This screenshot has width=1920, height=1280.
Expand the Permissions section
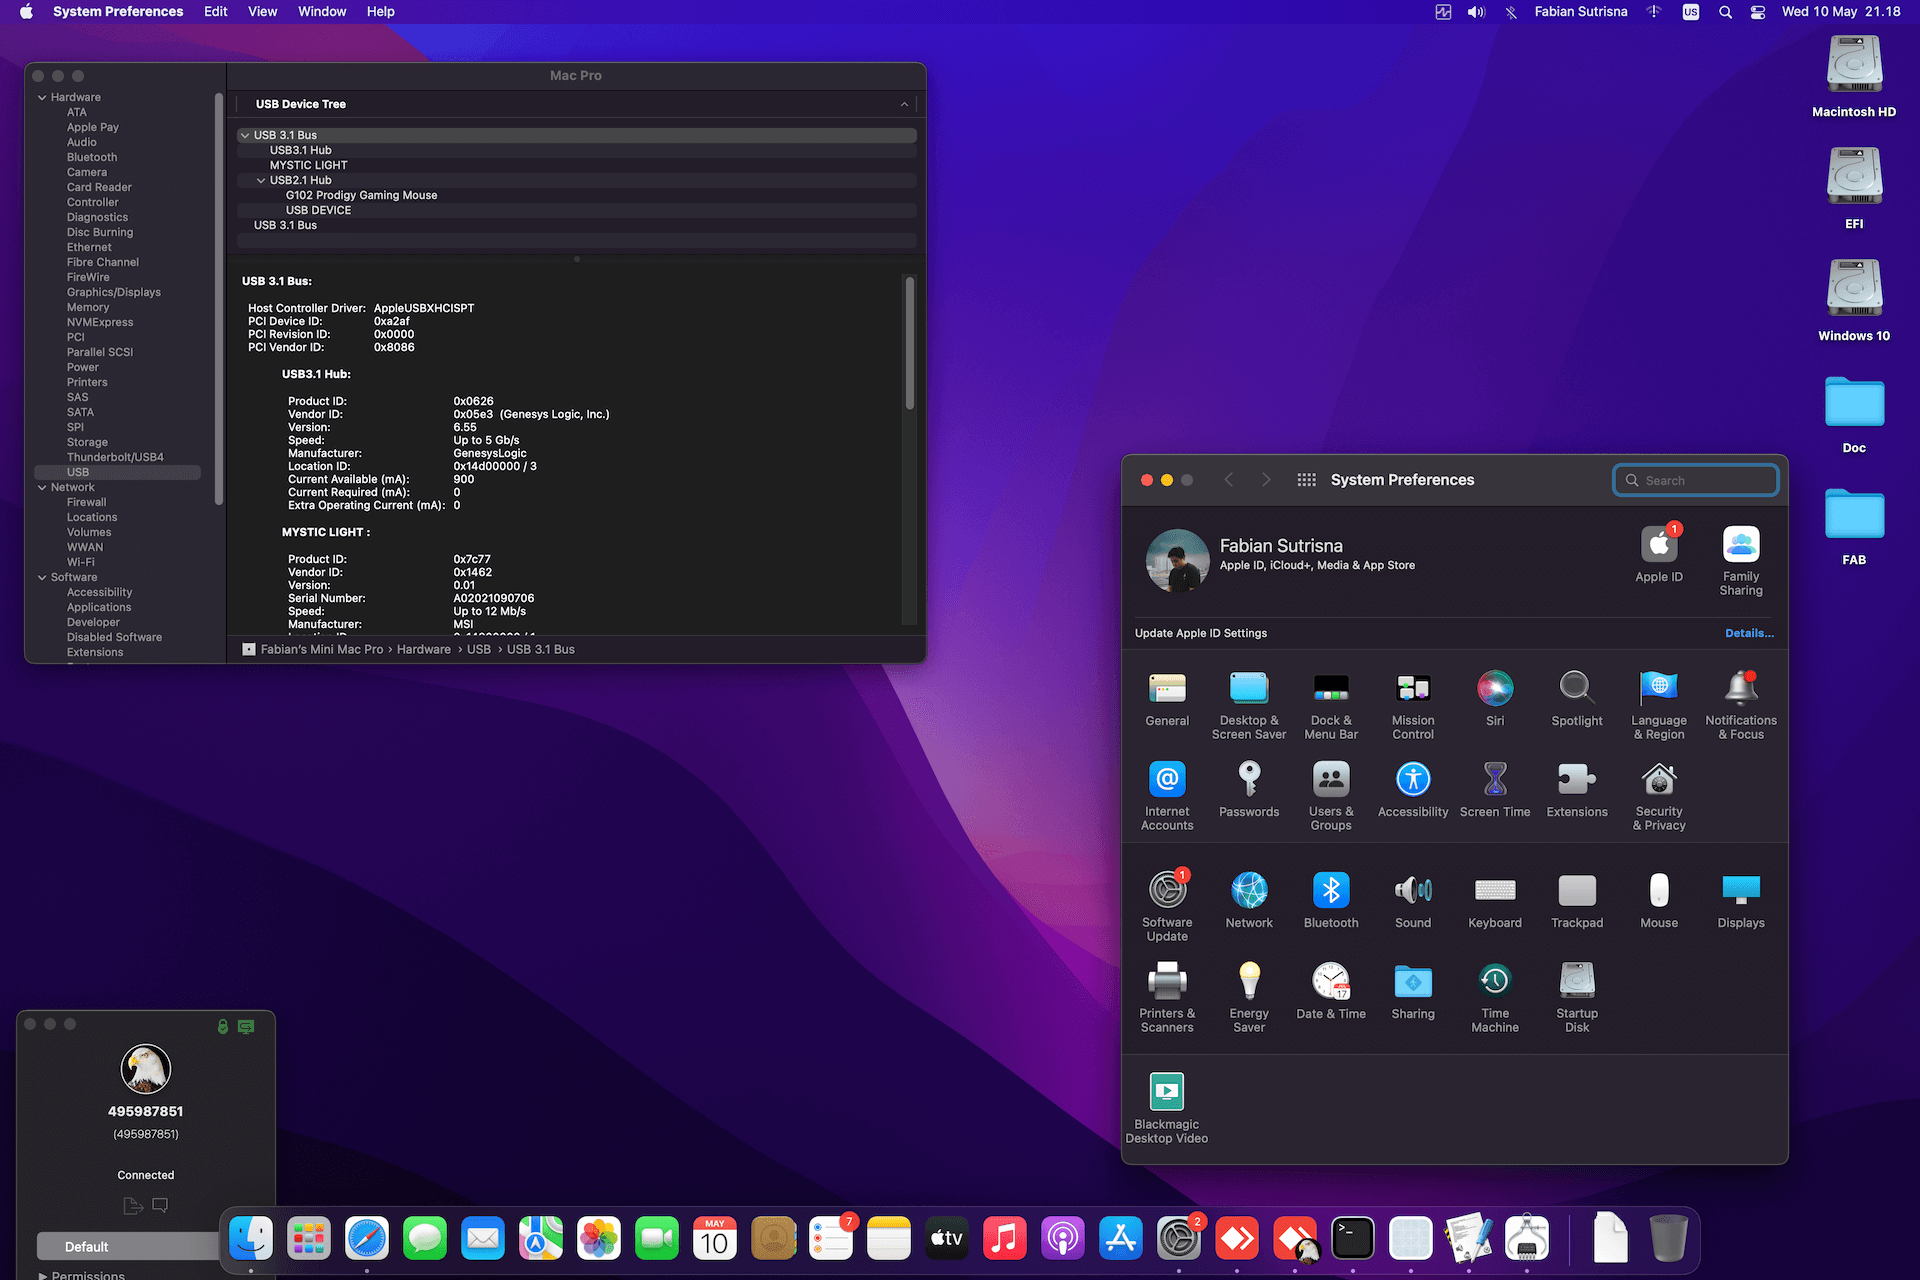click(x=42, y=1275)
